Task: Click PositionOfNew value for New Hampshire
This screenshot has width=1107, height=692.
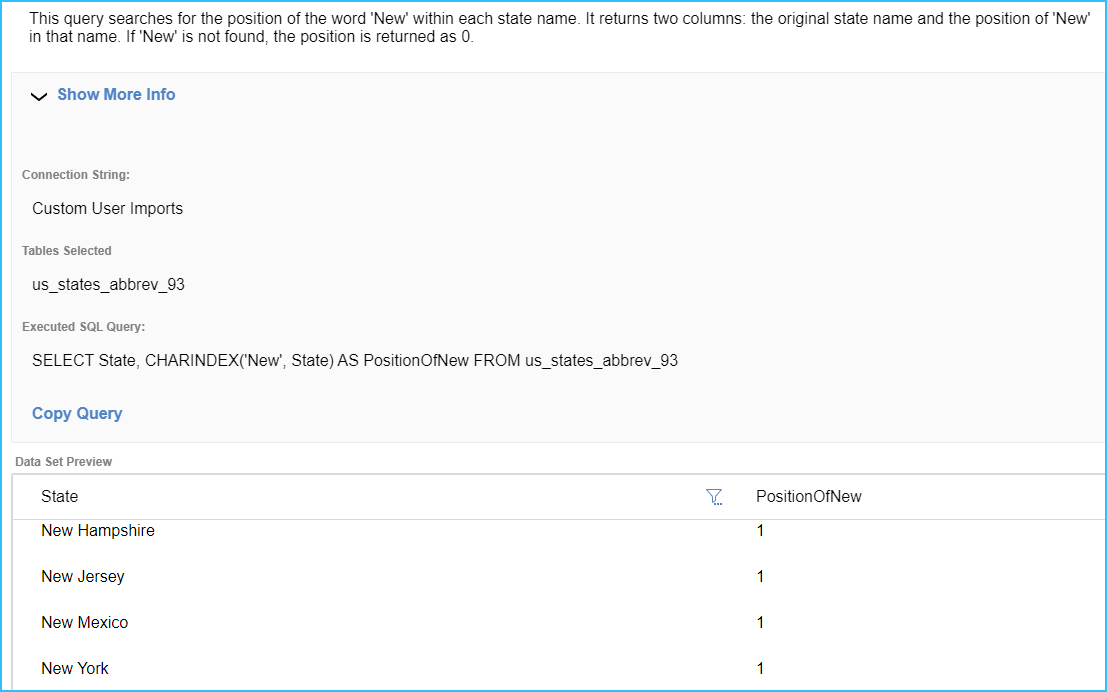Action: [x=760, y=531]
